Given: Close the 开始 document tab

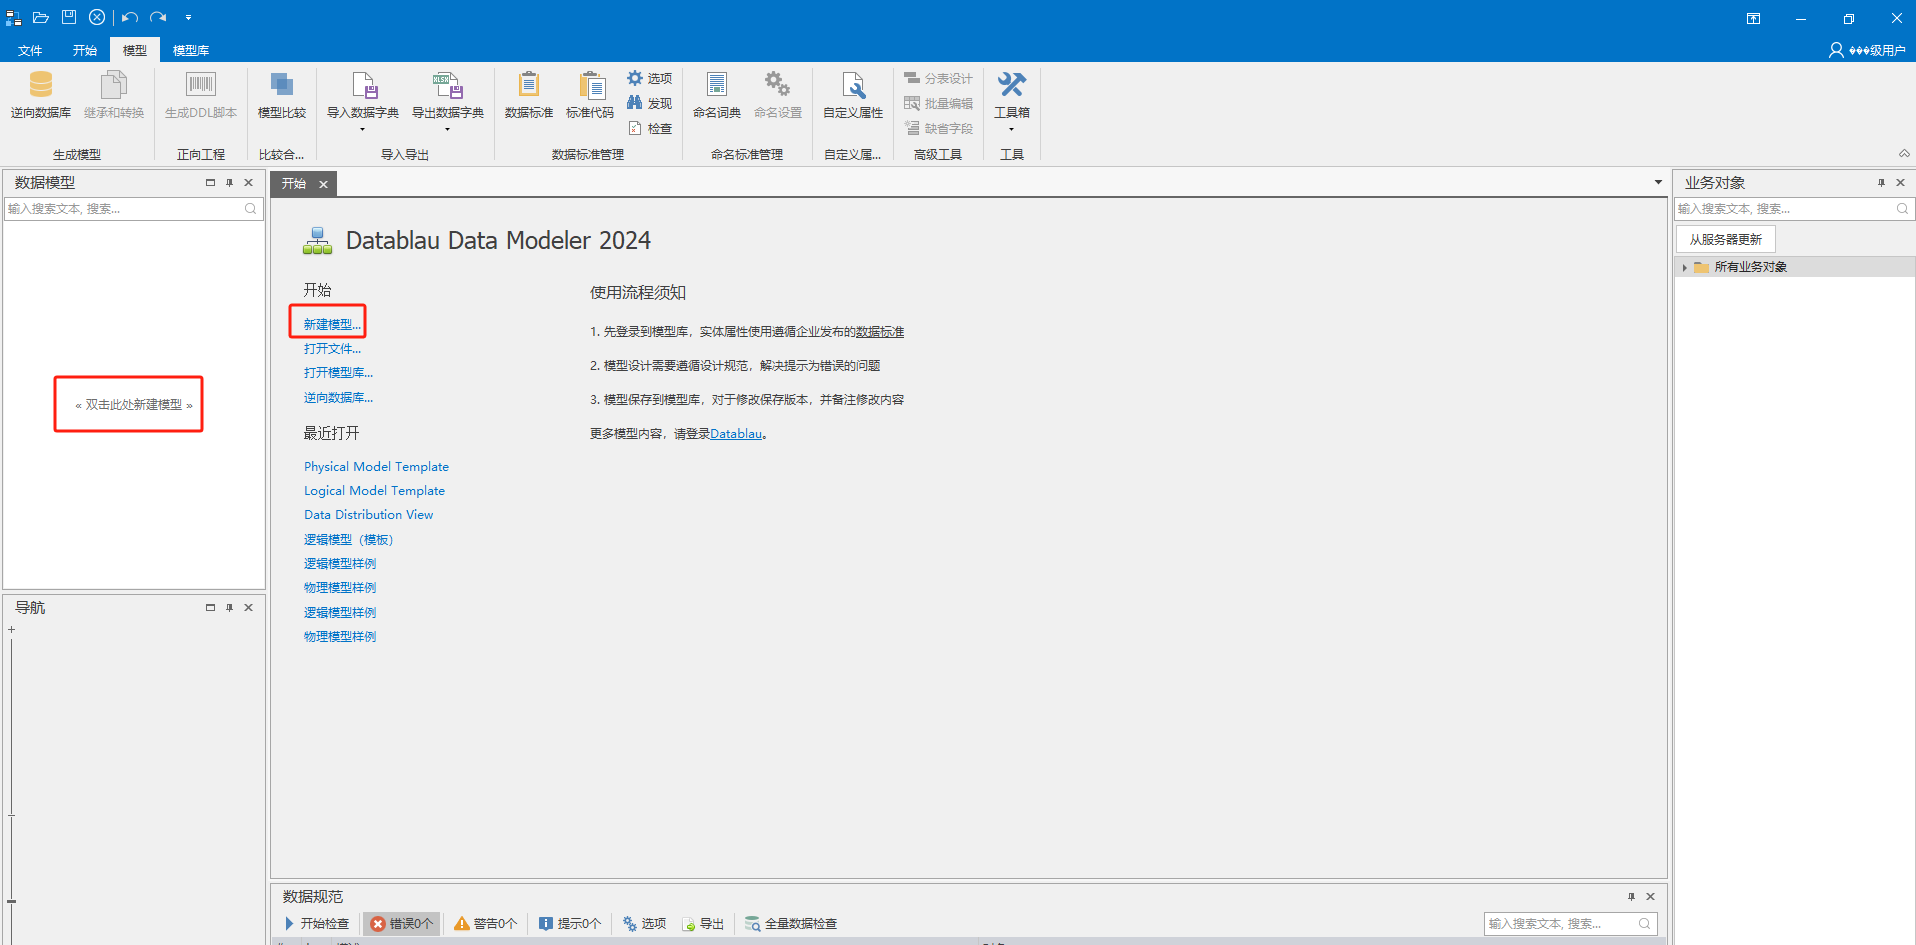Looking at the screenshot, I should [323, 184].
